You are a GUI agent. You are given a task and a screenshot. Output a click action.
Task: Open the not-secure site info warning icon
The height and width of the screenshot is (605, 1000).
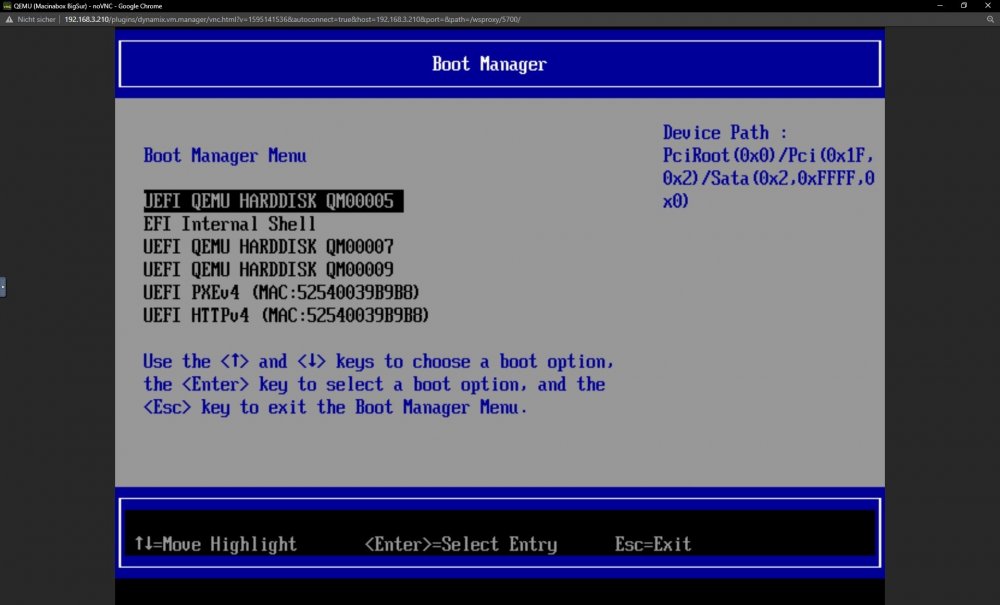click(9, 19)
